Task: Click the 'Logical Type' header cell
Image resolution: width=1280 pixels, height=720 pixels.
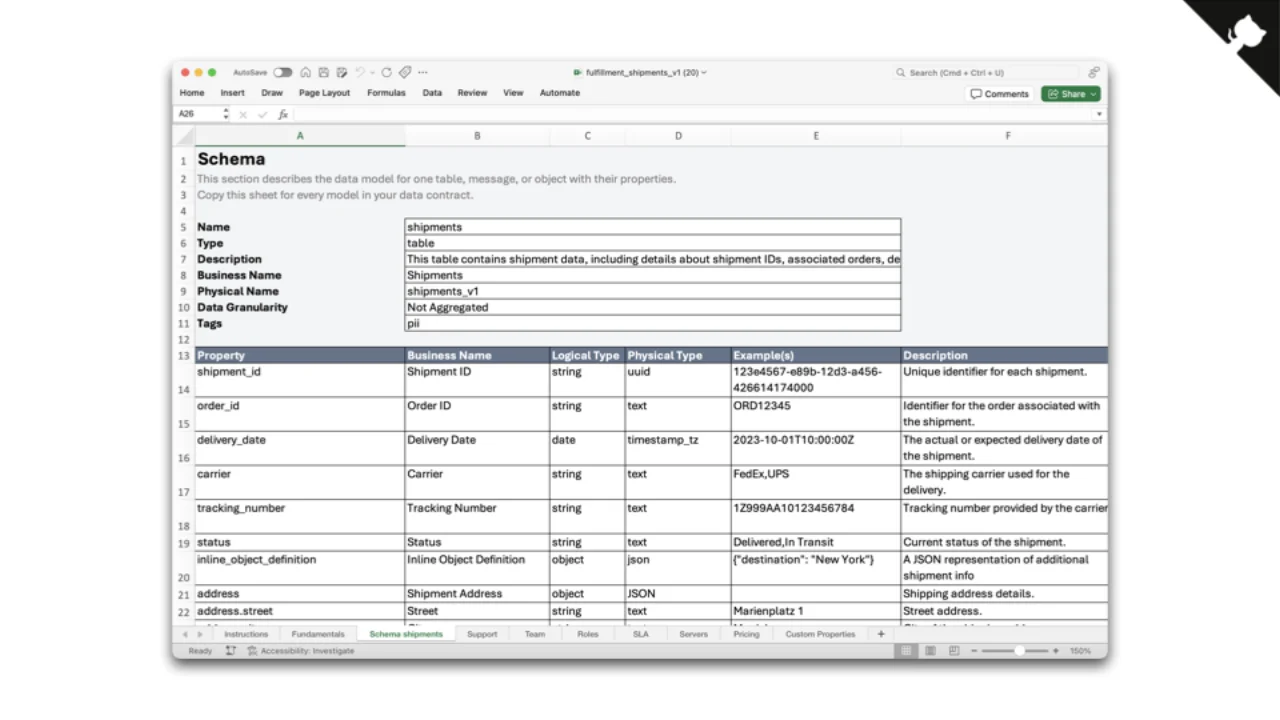Action: coord(587,355)
